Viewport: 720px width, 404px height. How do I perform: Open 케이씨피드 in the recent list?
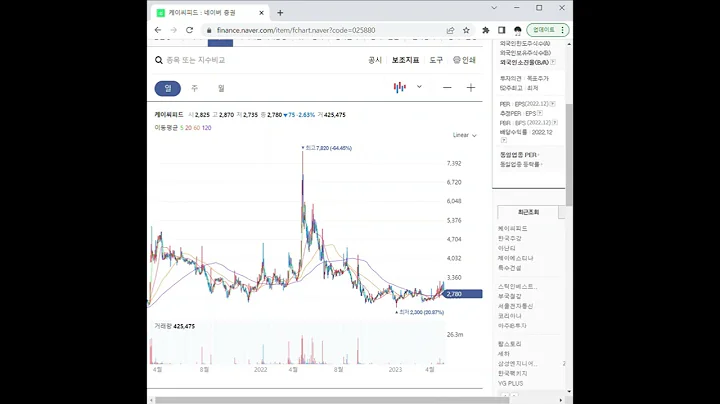(x=512, y=228)
